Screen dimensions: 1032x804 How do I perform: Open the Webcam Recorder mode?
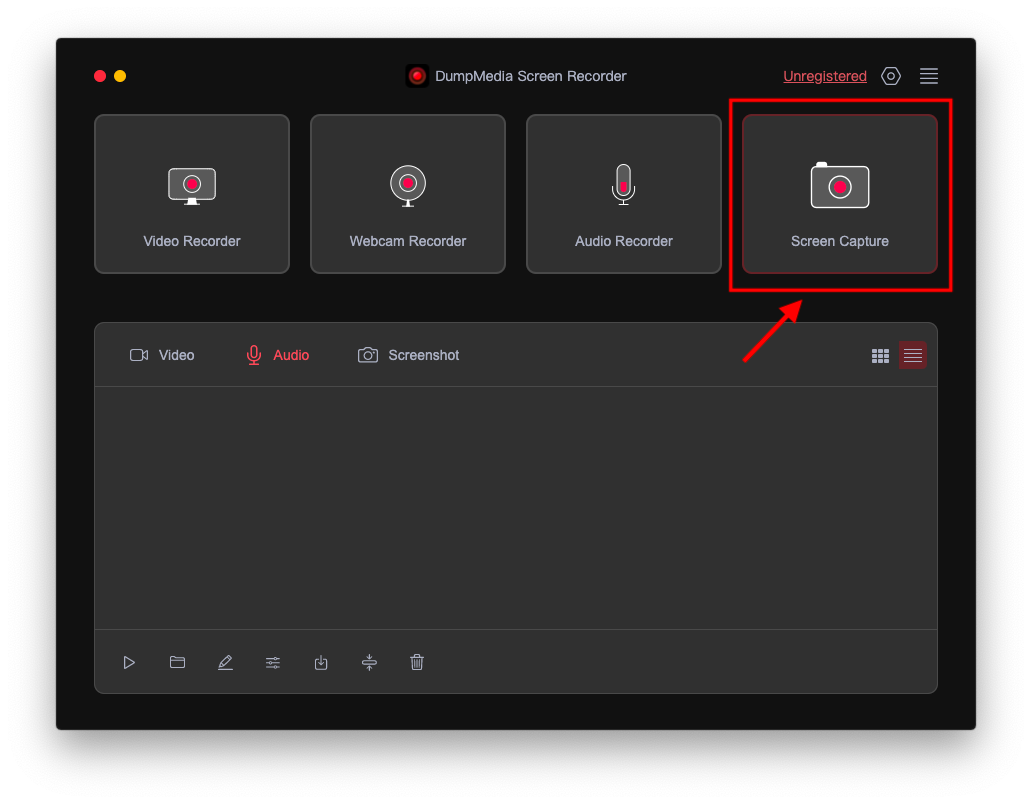point(407,193)
